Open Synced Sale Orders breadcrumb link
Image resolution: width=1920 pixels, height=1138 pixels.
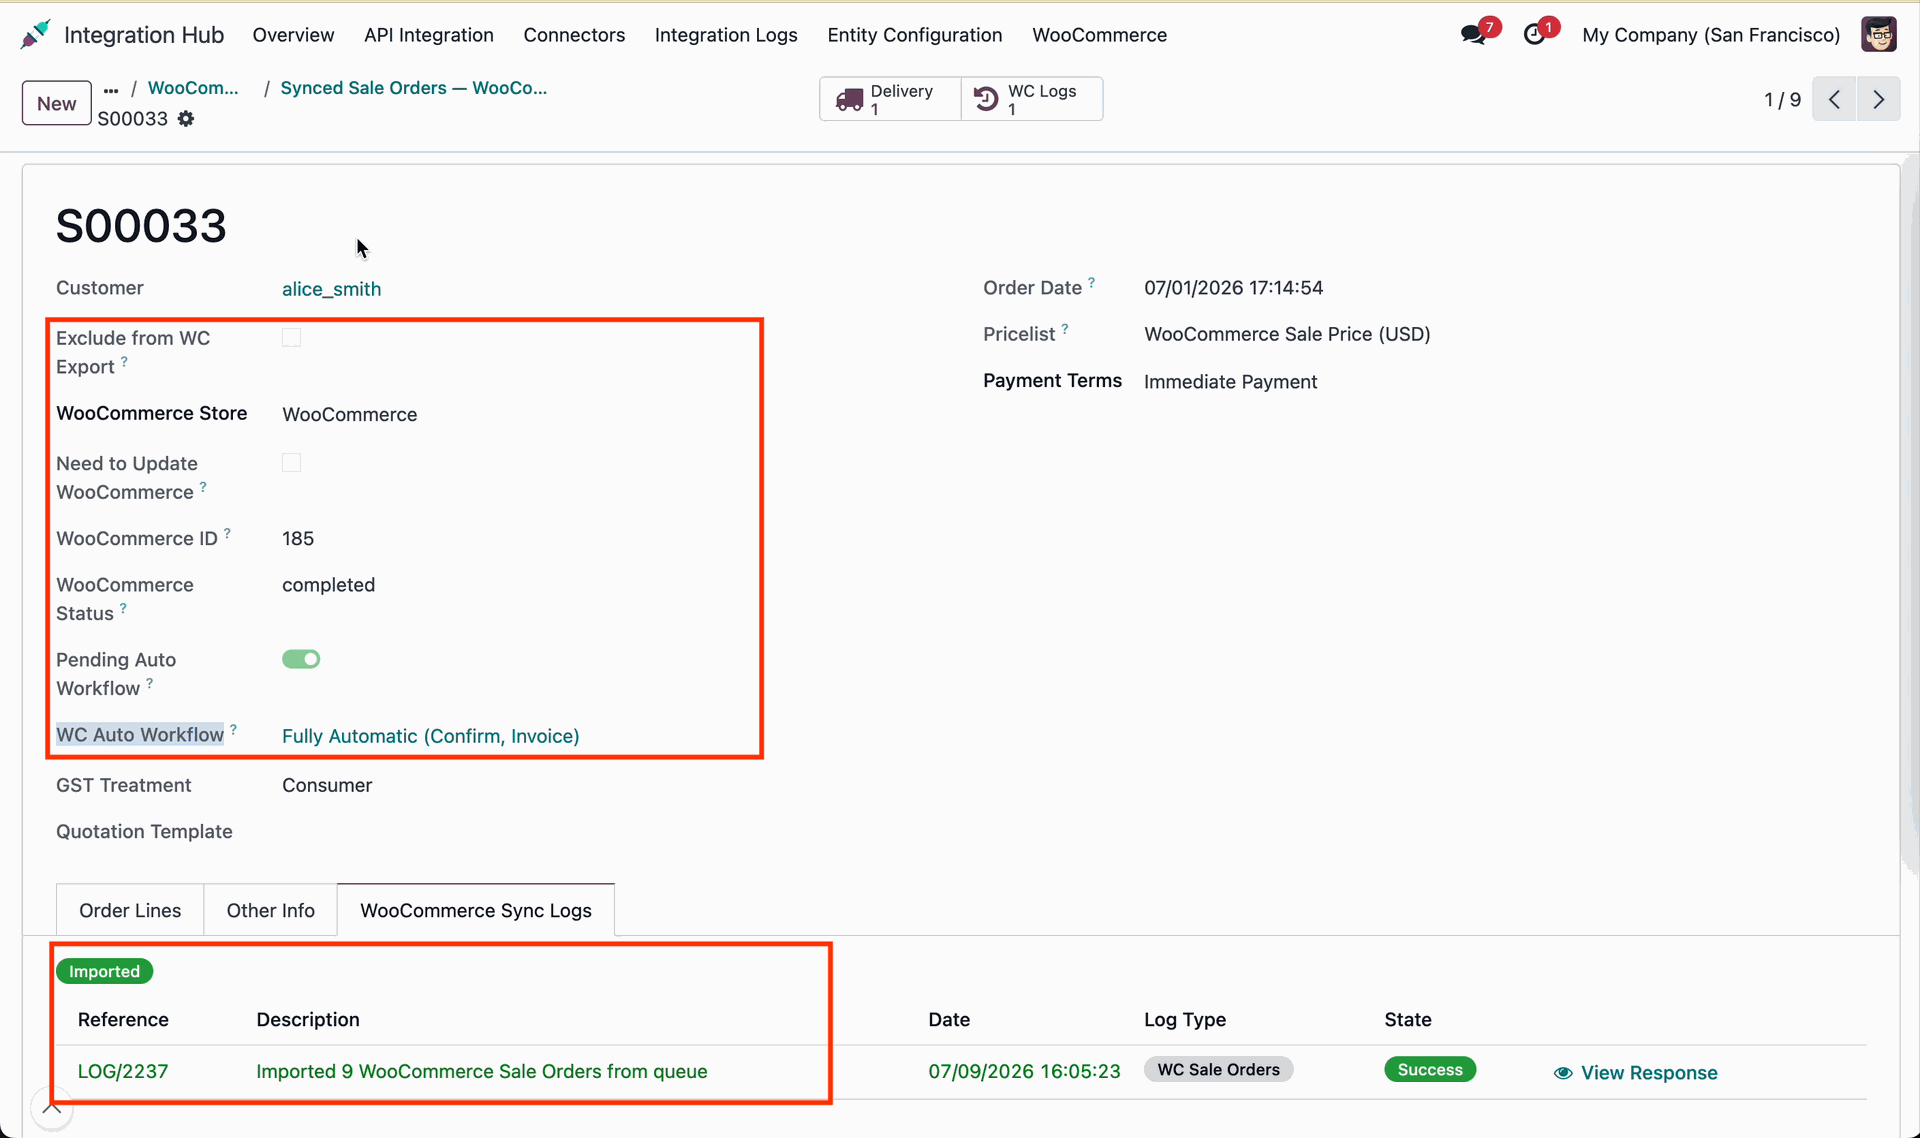[414, 88]
